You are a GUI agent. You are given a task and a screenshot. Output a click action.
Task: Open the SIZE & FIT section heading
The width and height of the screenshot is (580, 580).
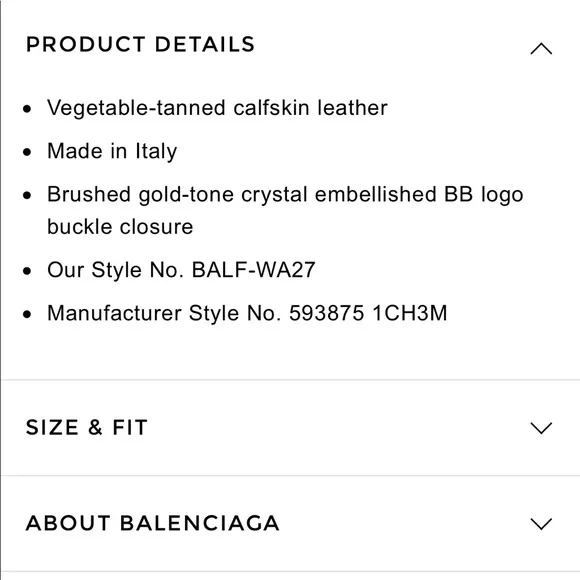[x=87, y=427]
